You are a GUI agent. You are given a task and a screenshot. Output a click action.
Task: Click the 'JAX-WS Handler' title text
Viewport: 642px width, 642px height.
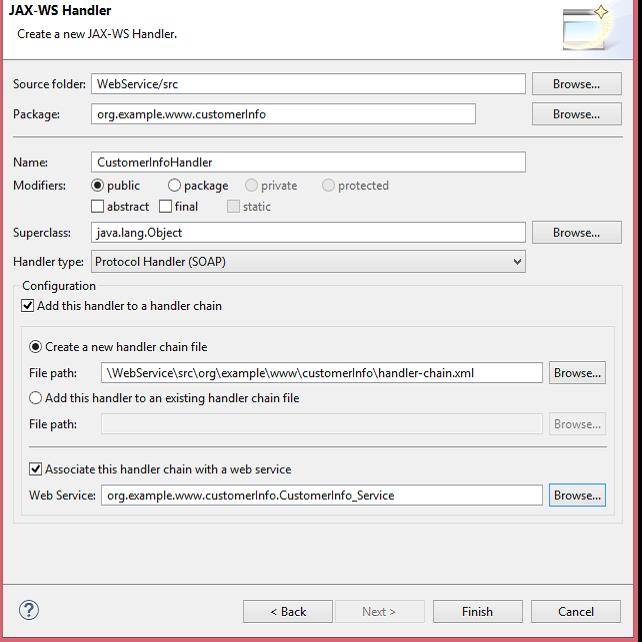pos(60,10)
